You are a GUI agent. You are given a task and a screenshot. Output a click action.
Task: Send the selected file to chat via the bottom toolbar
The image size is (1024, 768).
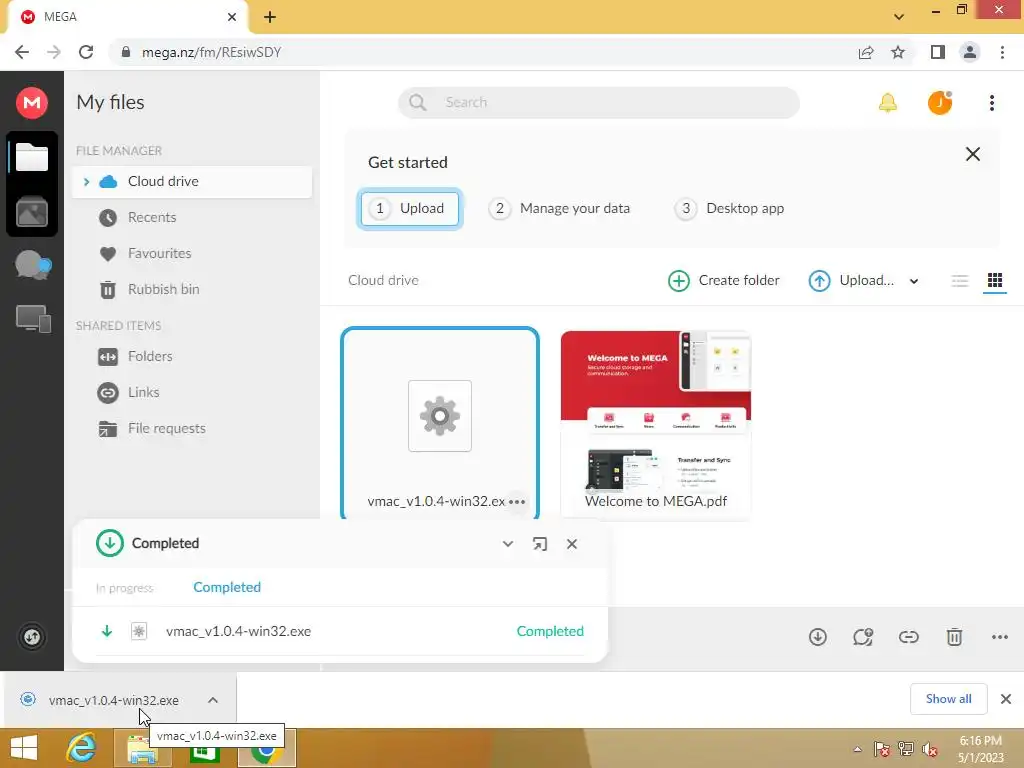863,637
